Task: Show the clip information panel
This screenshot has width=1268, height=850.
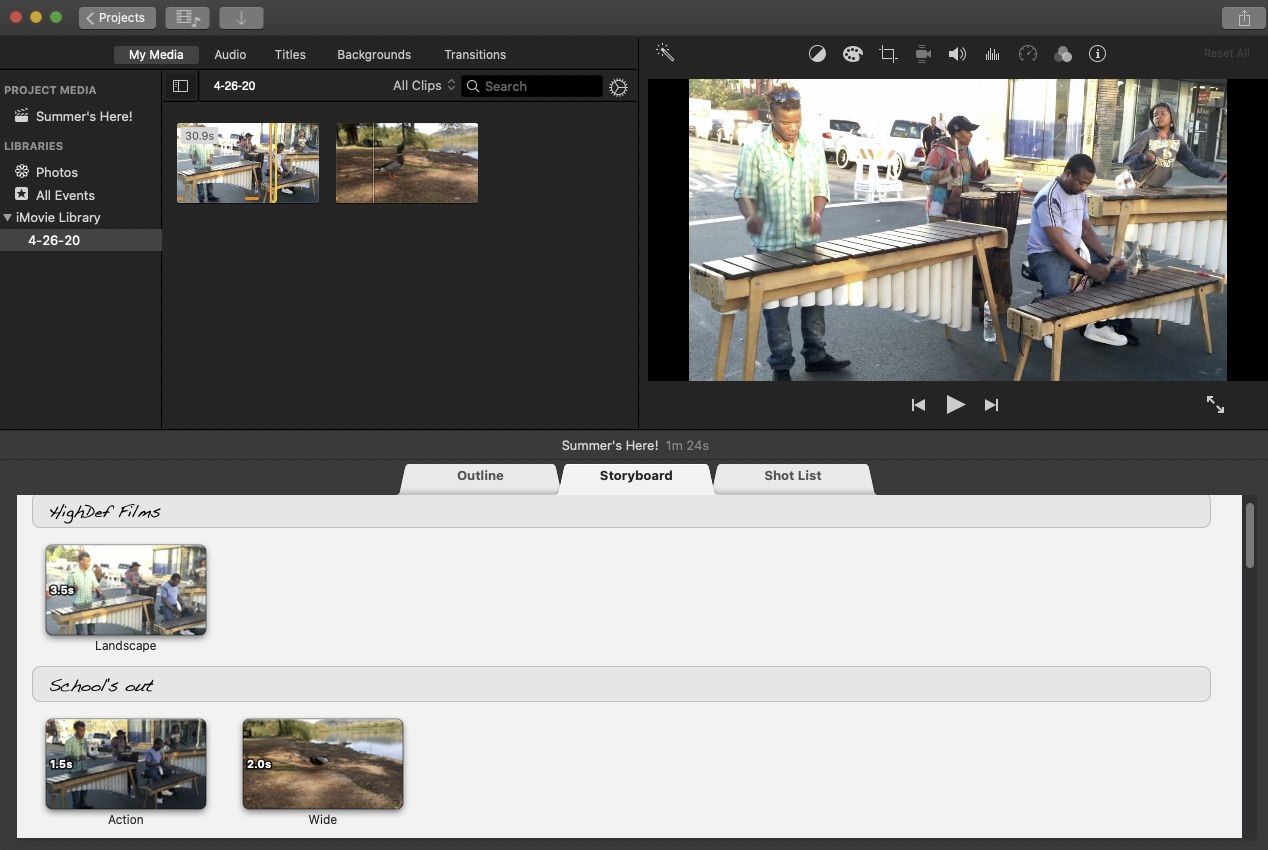Action: click(x=1097, y=53)
